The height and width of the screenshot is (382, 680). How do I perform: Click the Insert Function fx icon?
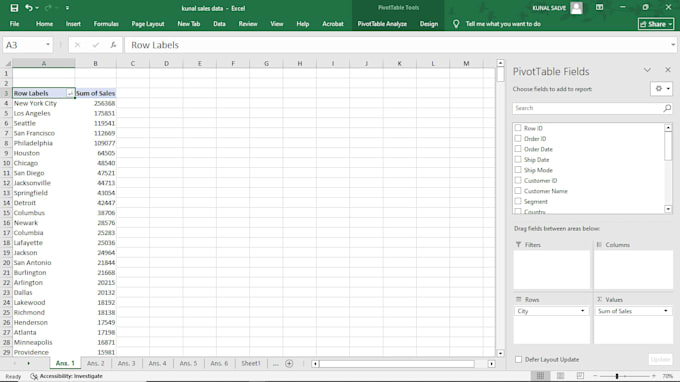click(113, 45)
